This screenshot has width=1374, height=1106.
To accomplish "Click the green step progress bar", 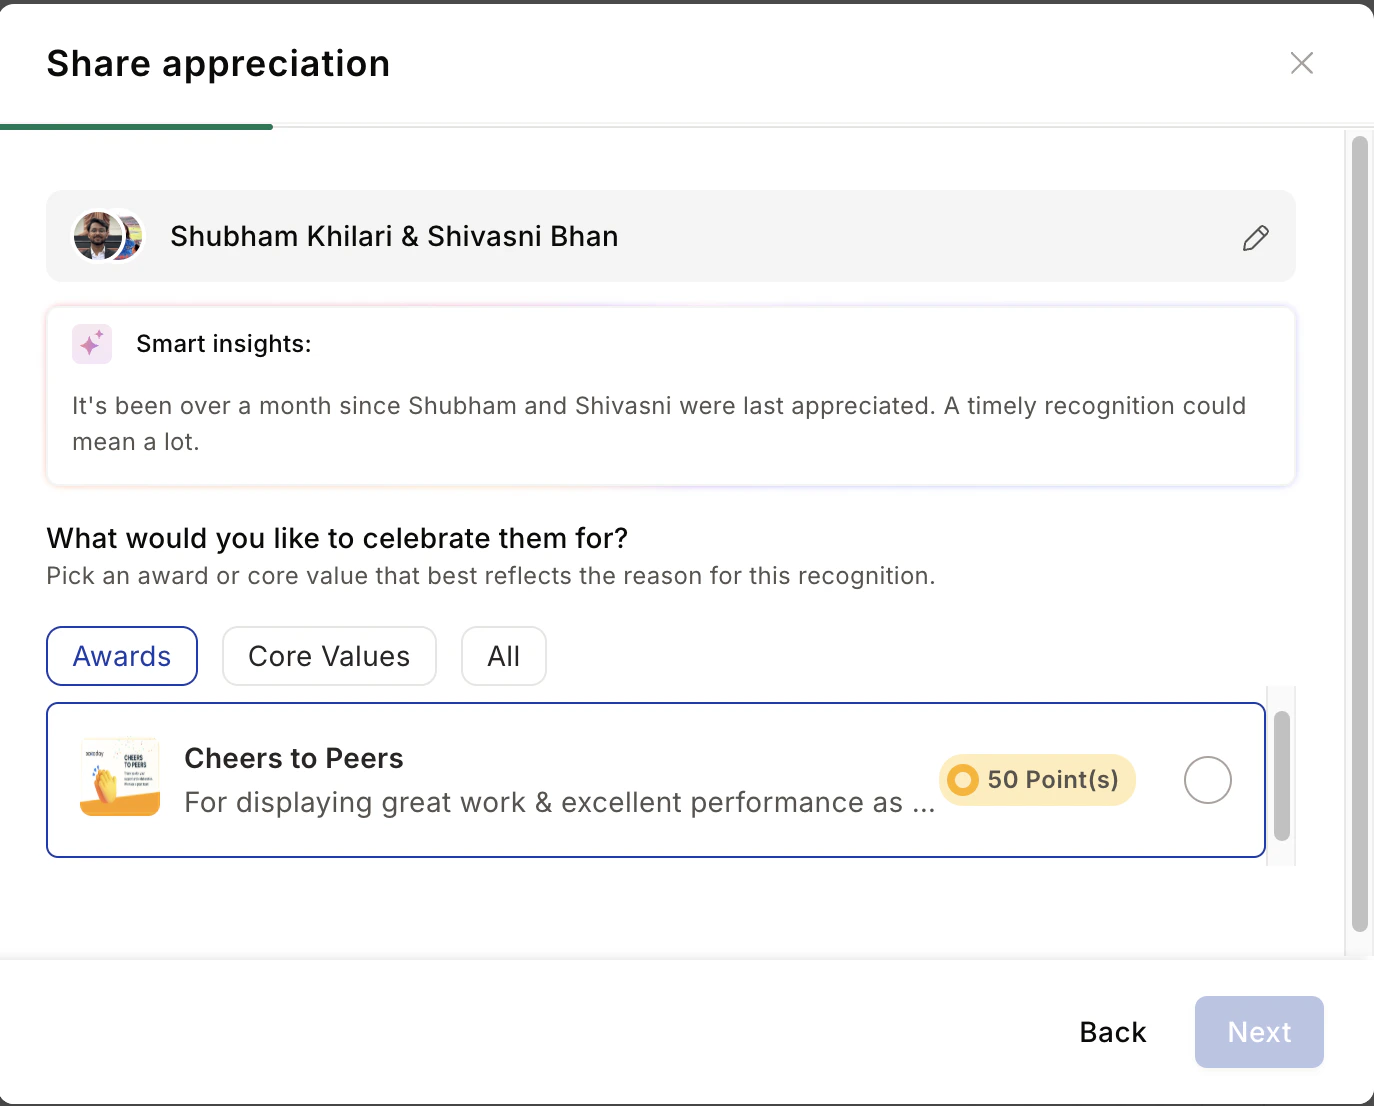I will coord(136,127).
